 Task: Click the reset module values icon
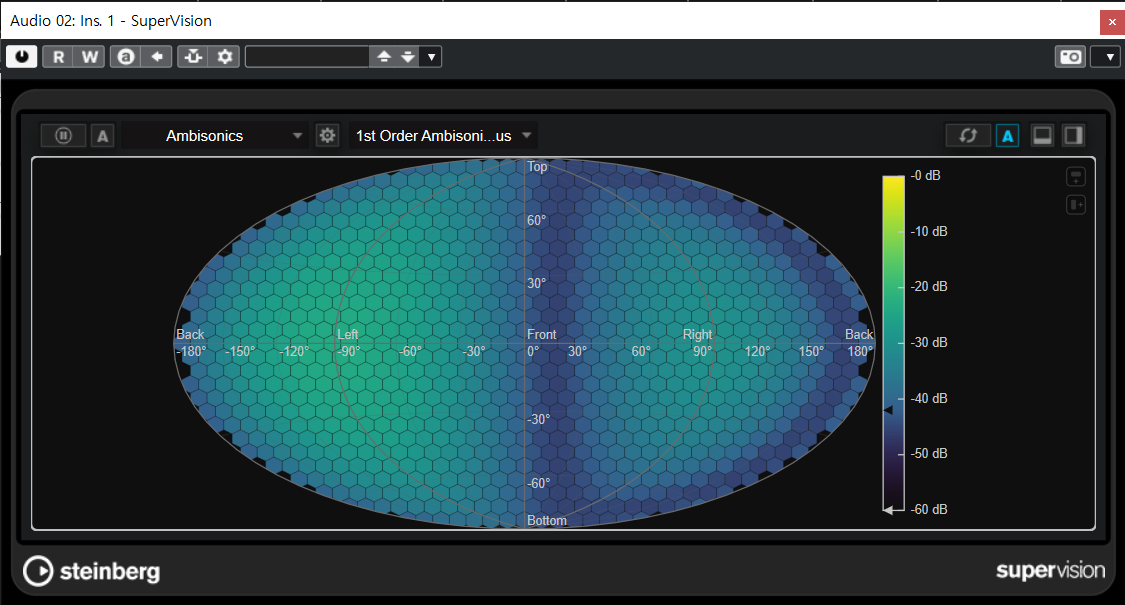[x=968, y=136]
